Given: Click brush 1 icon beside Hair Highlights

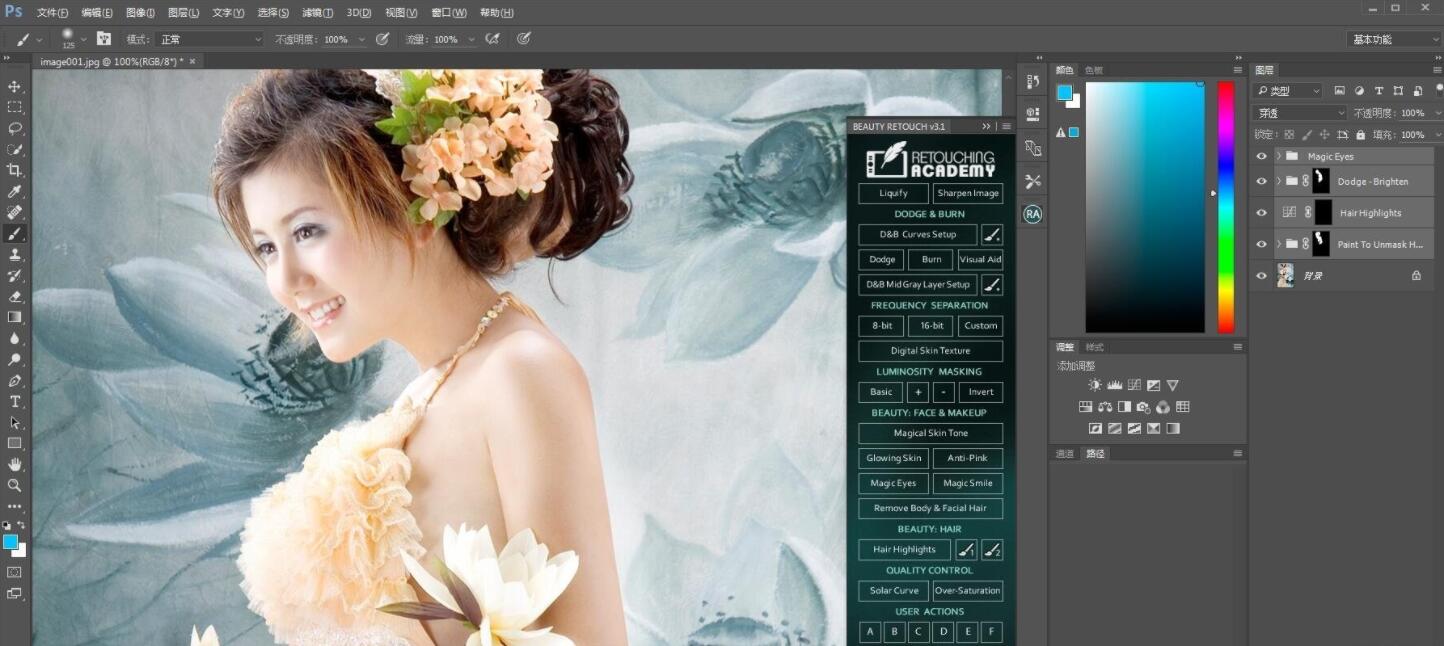Looking at the screenshot, I should tap(966, 550).
